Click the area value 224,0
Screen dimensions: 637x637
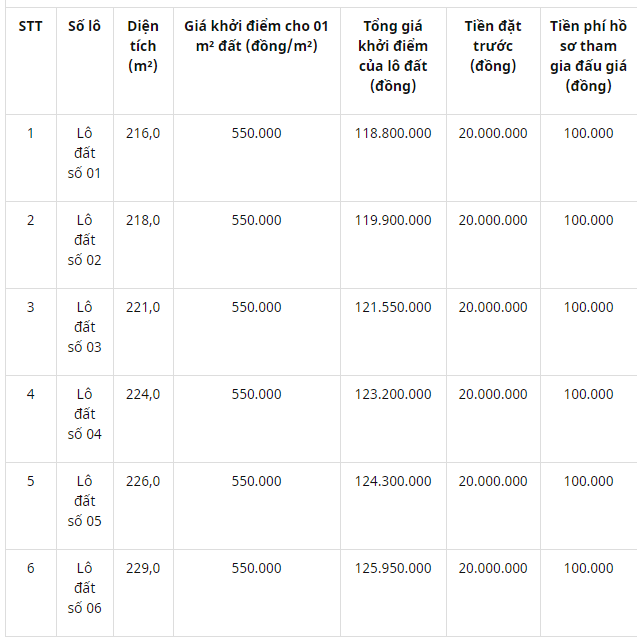pyautogui.click(x=143, y=394)
